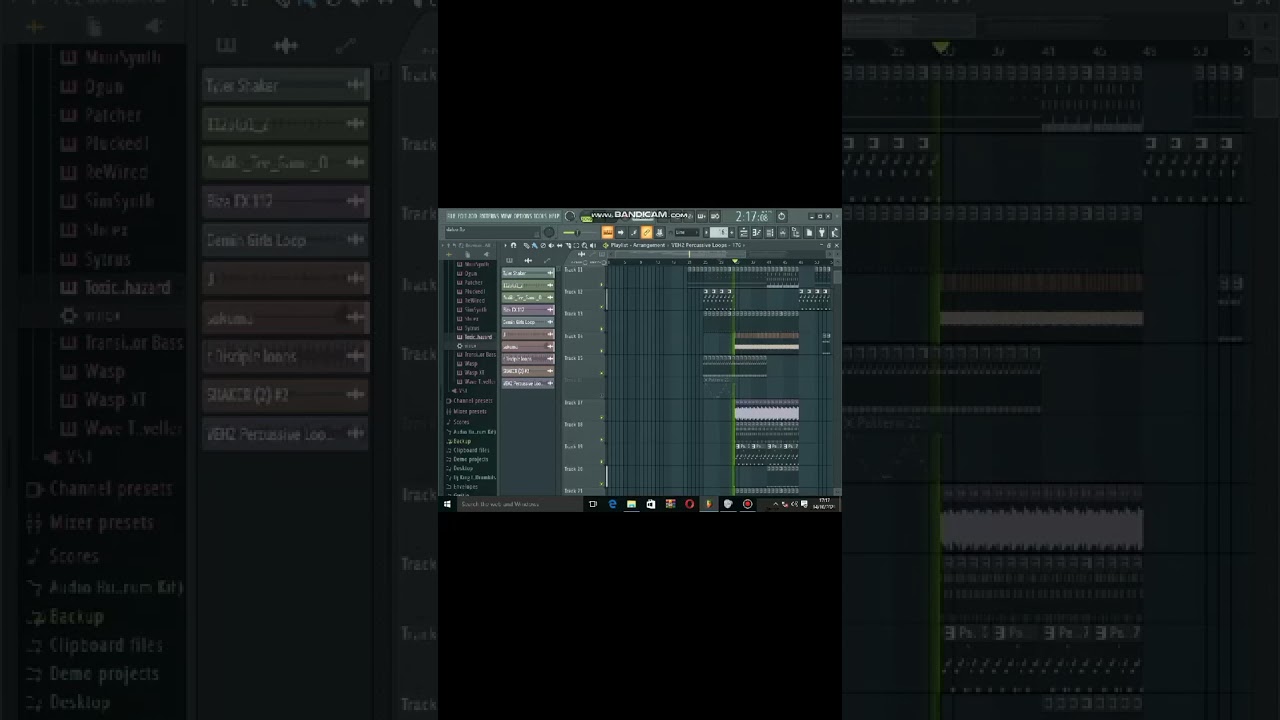Open the View playlist toolbar icon

coord(743,232)
